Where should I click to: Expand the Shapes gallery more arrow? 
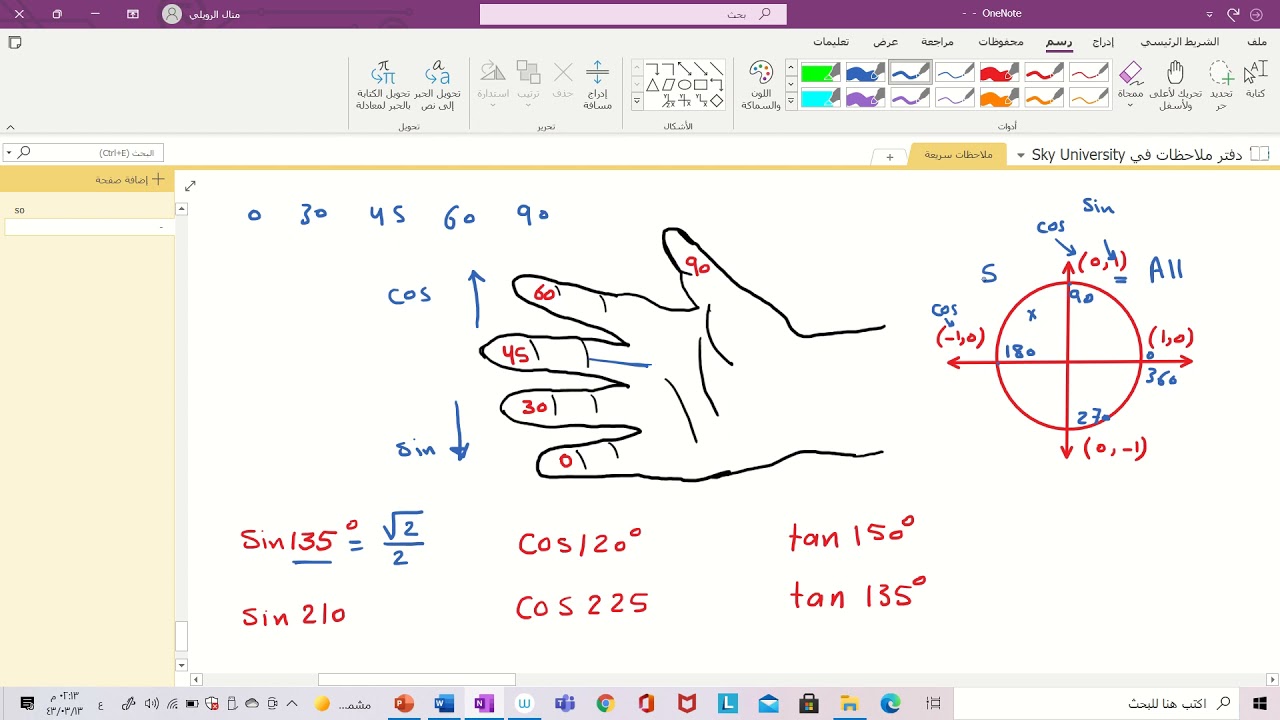[636, 101]
